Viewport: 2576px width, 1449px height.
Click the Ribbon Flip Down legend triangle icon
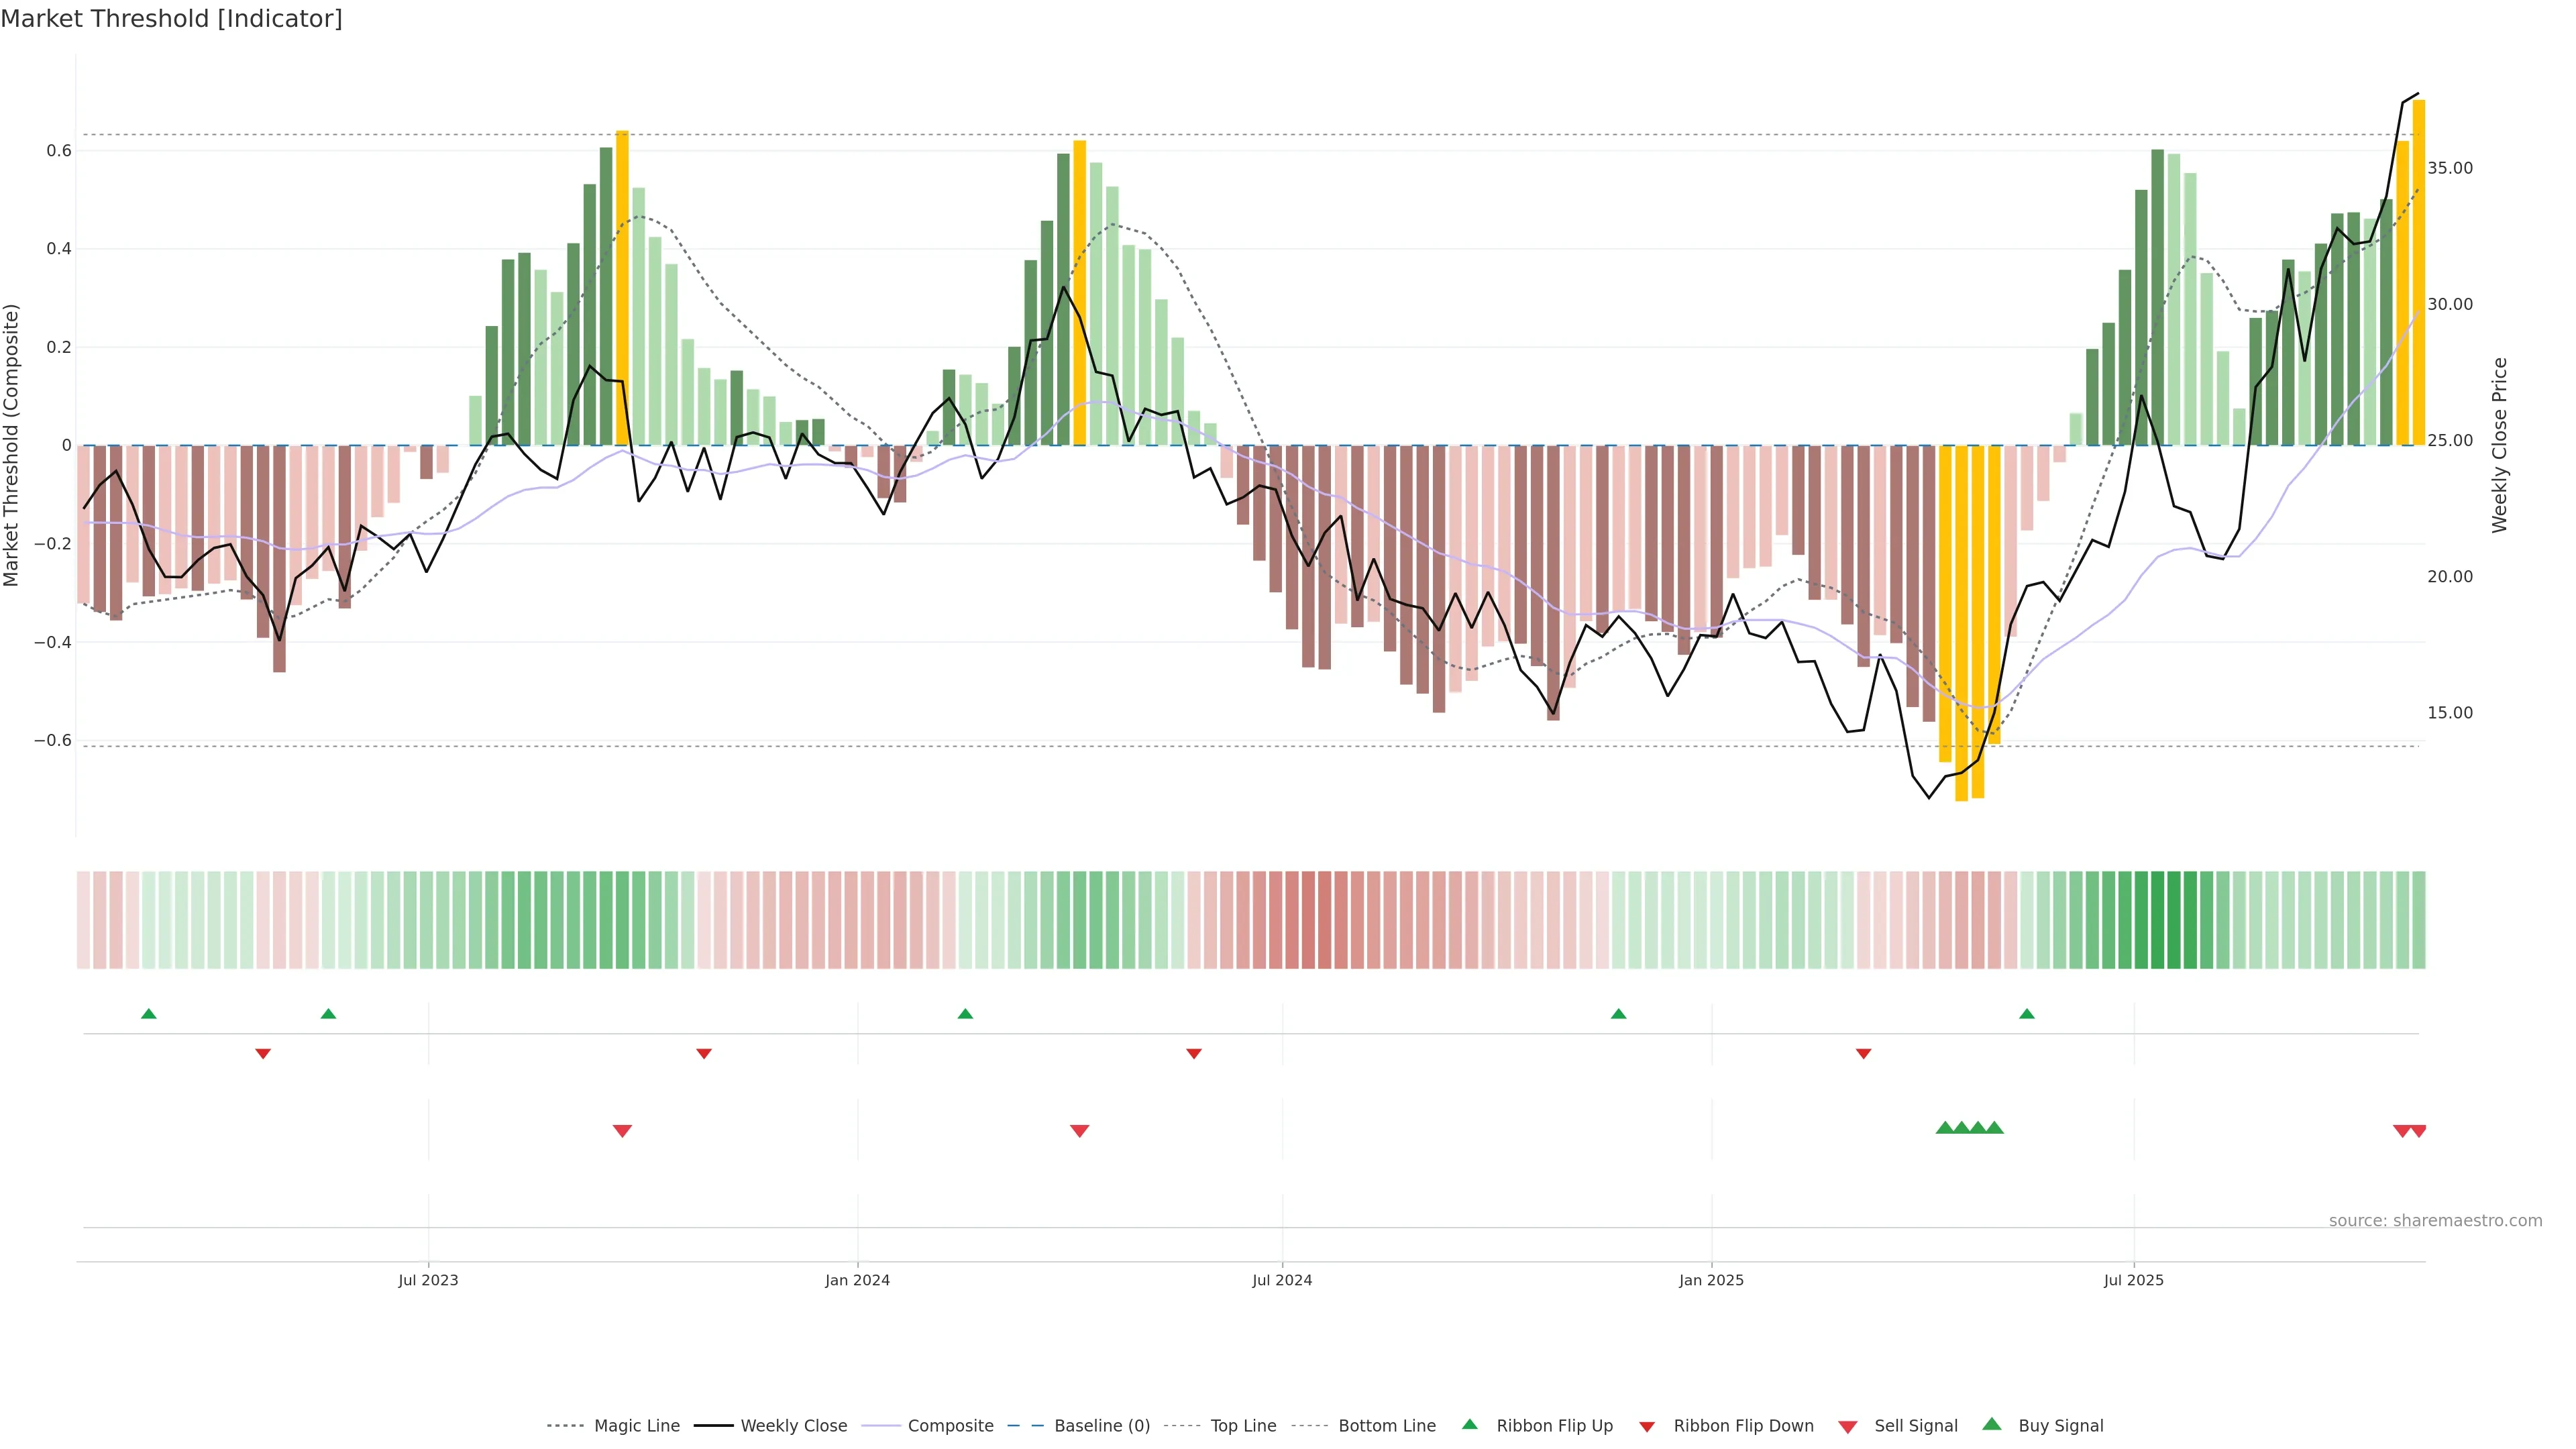point(1647,1427)
